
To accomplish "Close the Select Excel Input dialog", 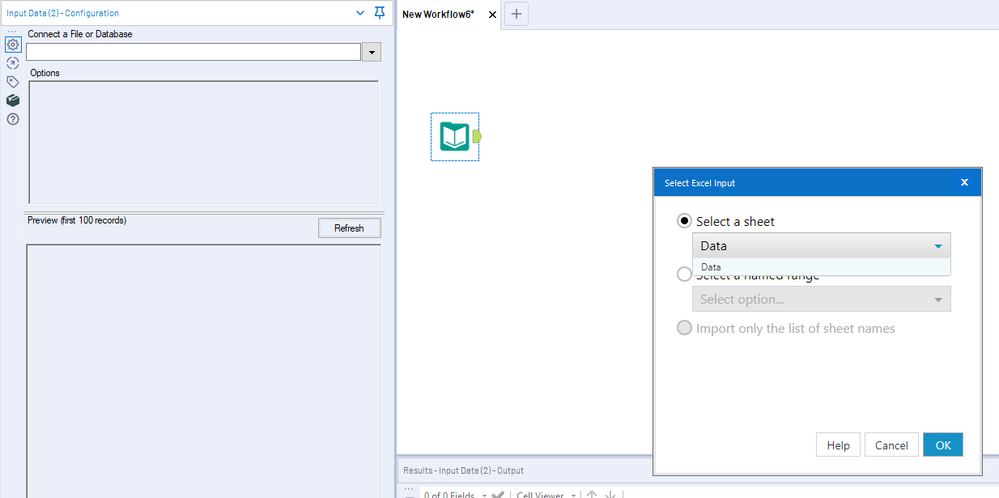I will pos(965,183).
